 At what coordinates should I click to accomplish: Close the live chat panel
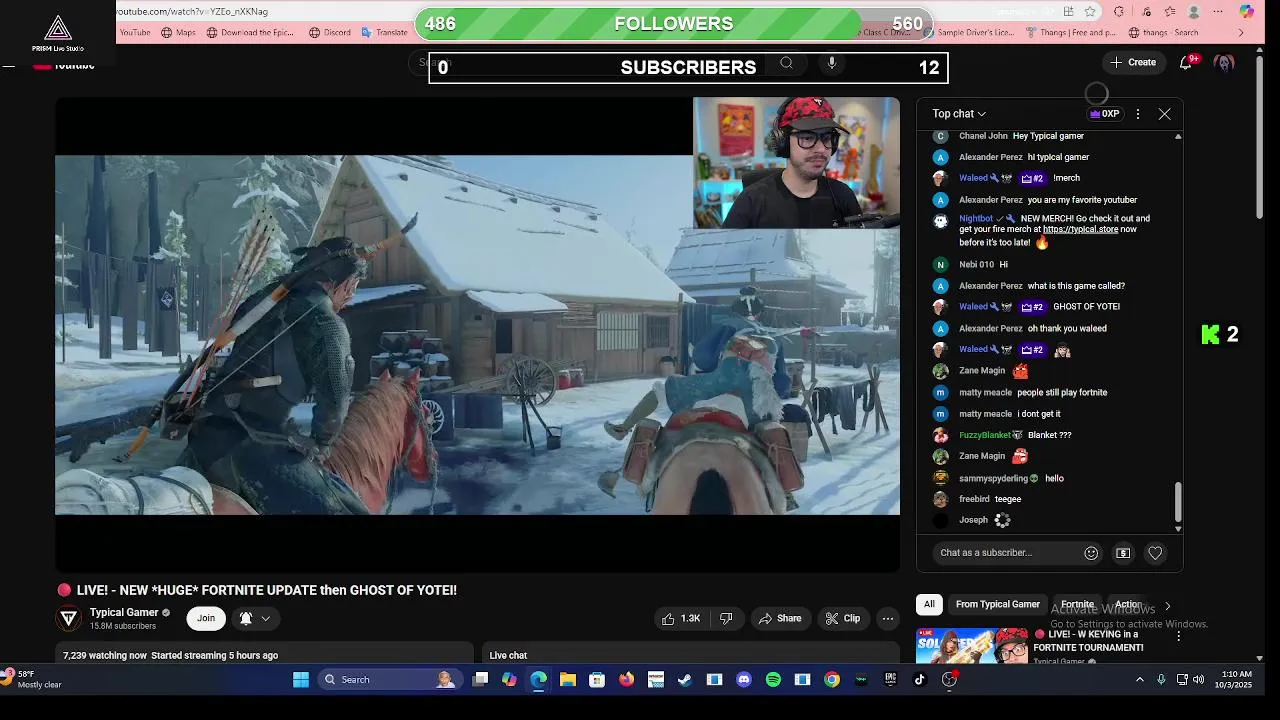[1165, 114]
